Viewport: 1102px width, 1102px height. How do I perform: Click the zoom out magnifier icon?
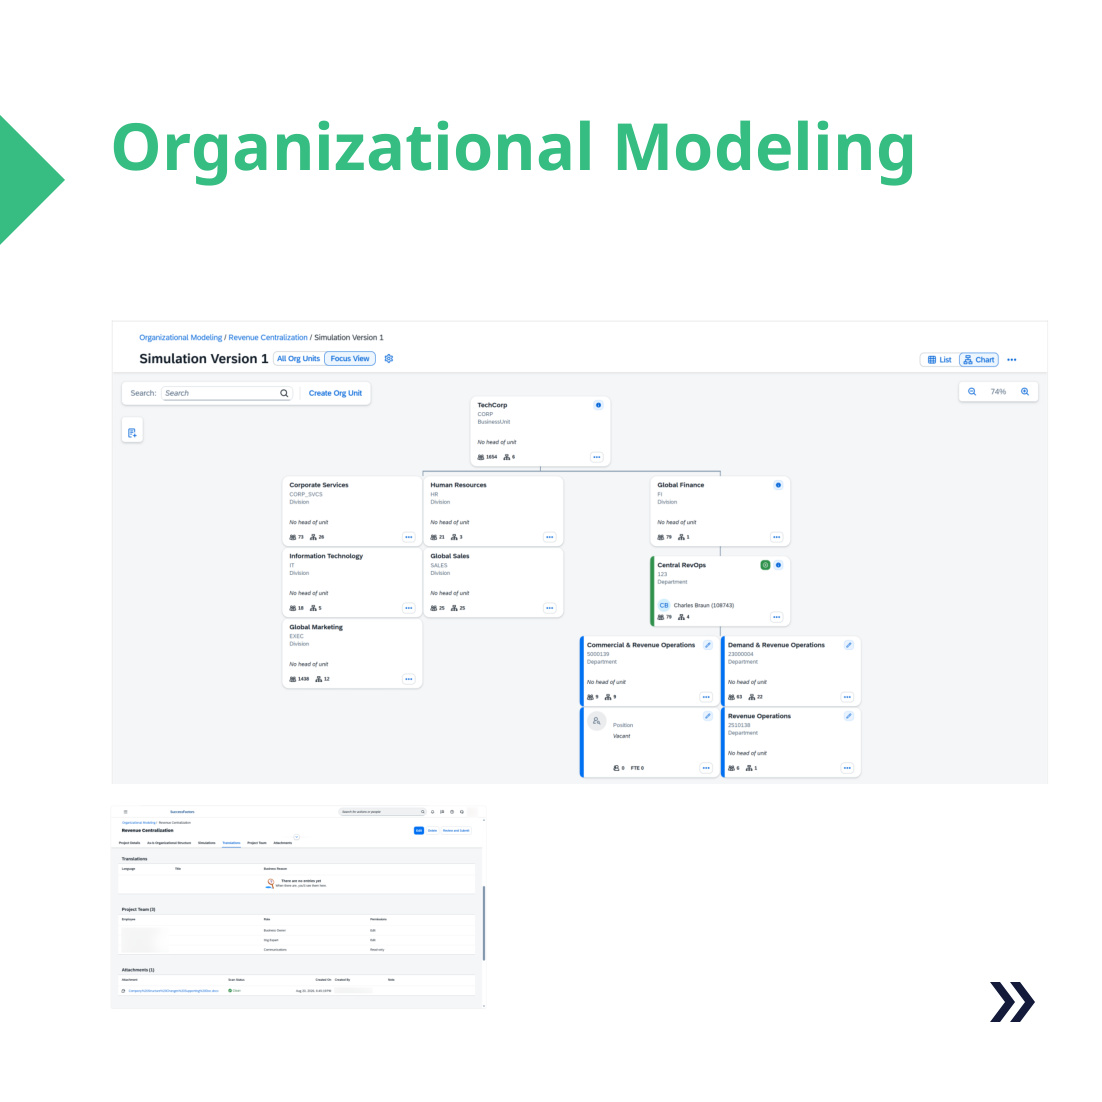coord(972,391)
